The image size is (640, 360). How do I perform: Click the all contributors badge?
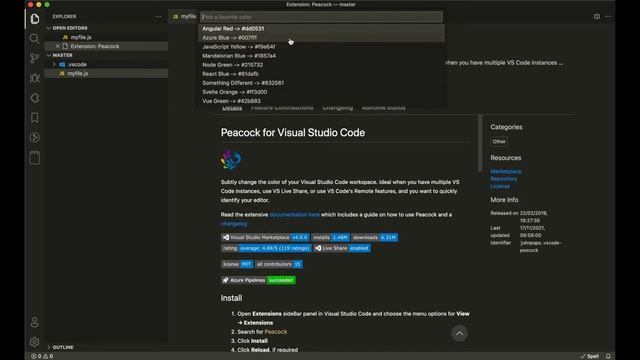click(278, 264)
